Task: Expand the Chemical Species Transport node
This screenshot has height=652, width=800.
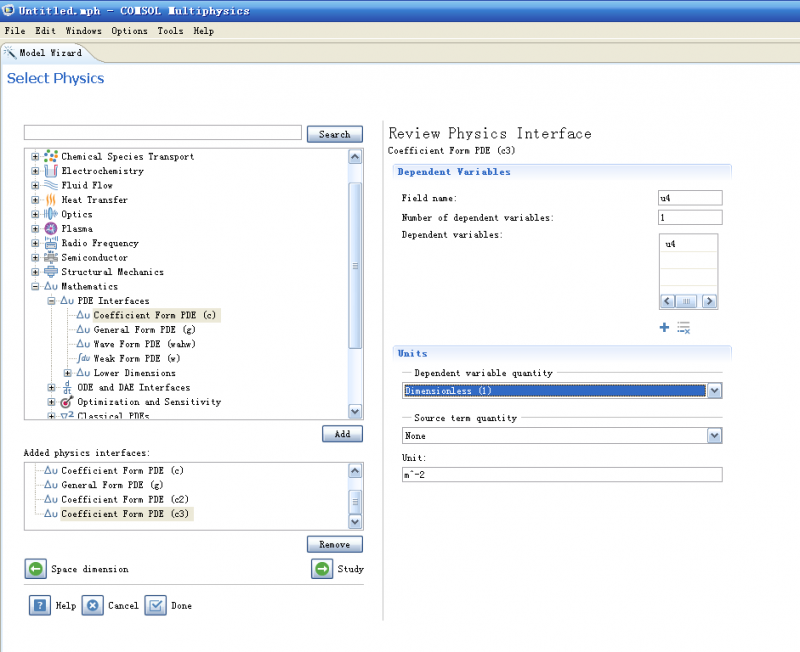Action: tap(35, 157)
